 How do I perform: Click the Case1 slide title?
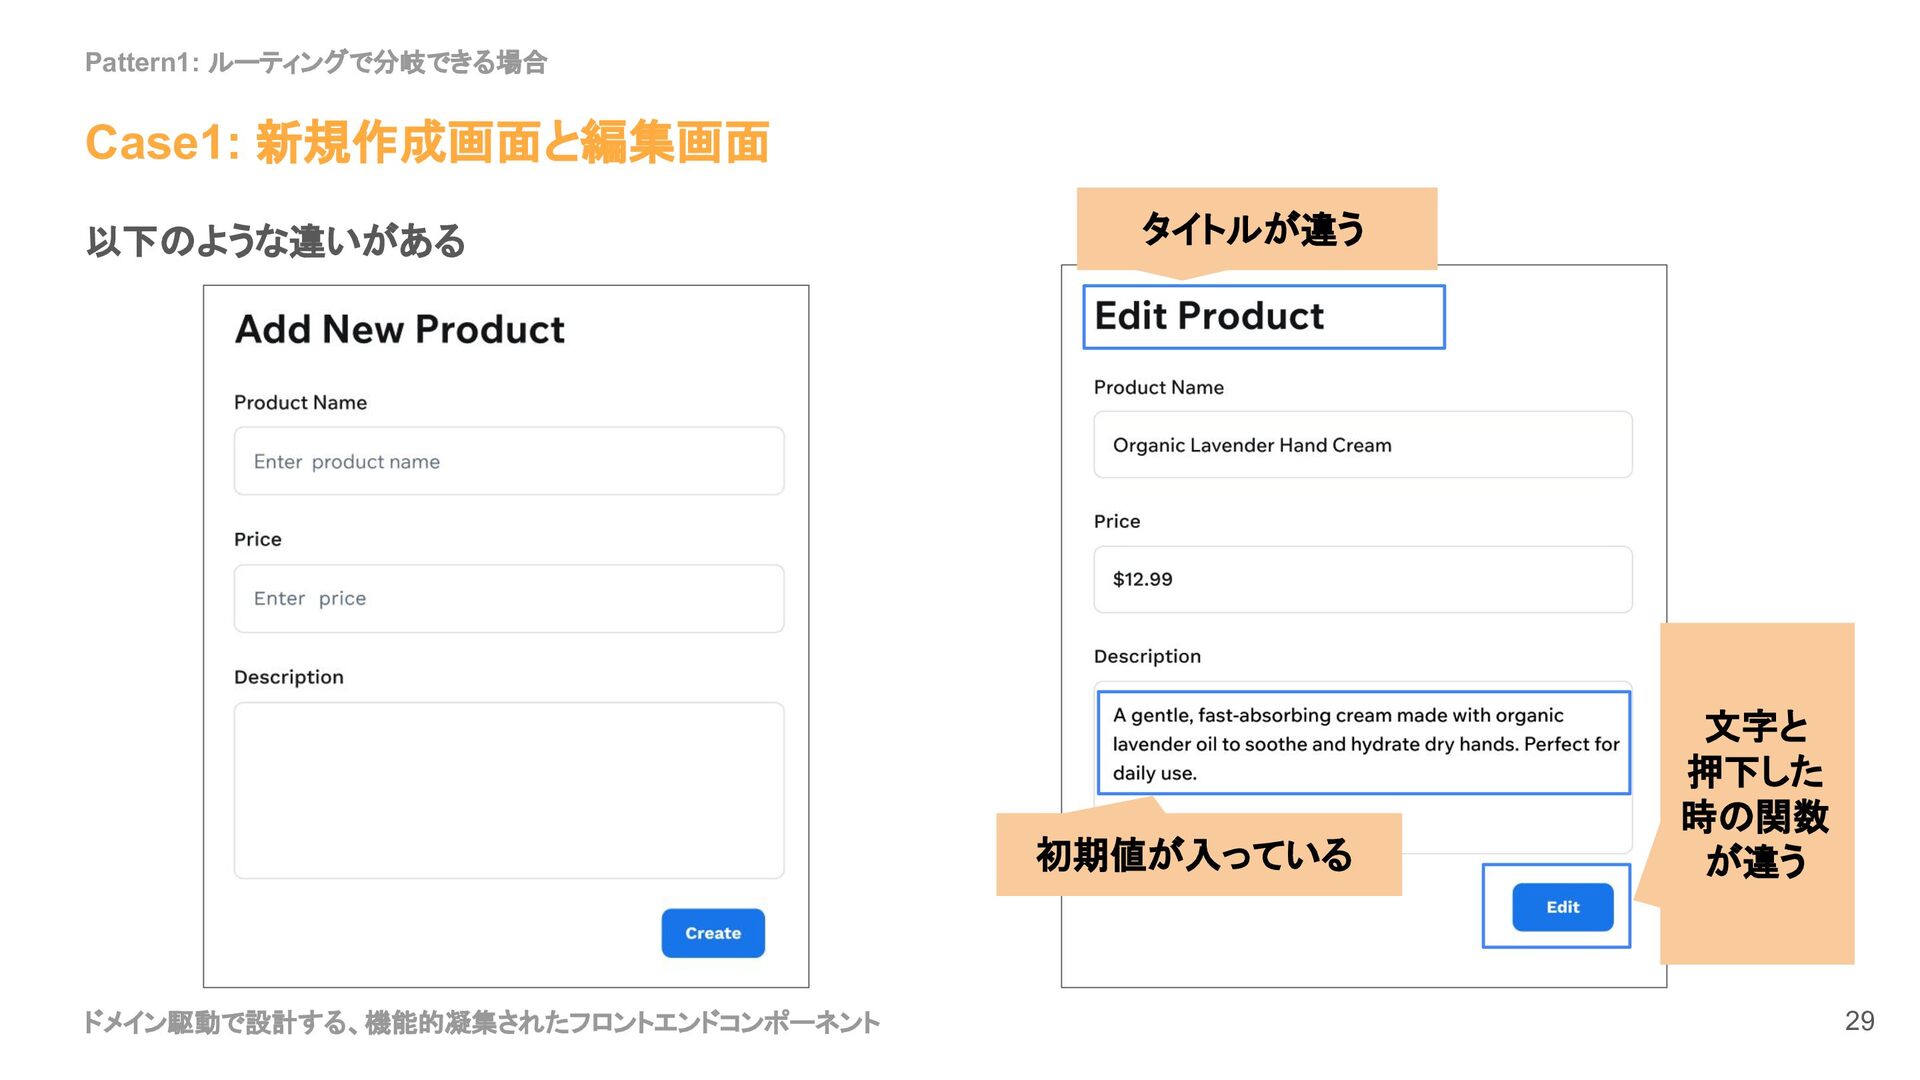pos(427,142)
